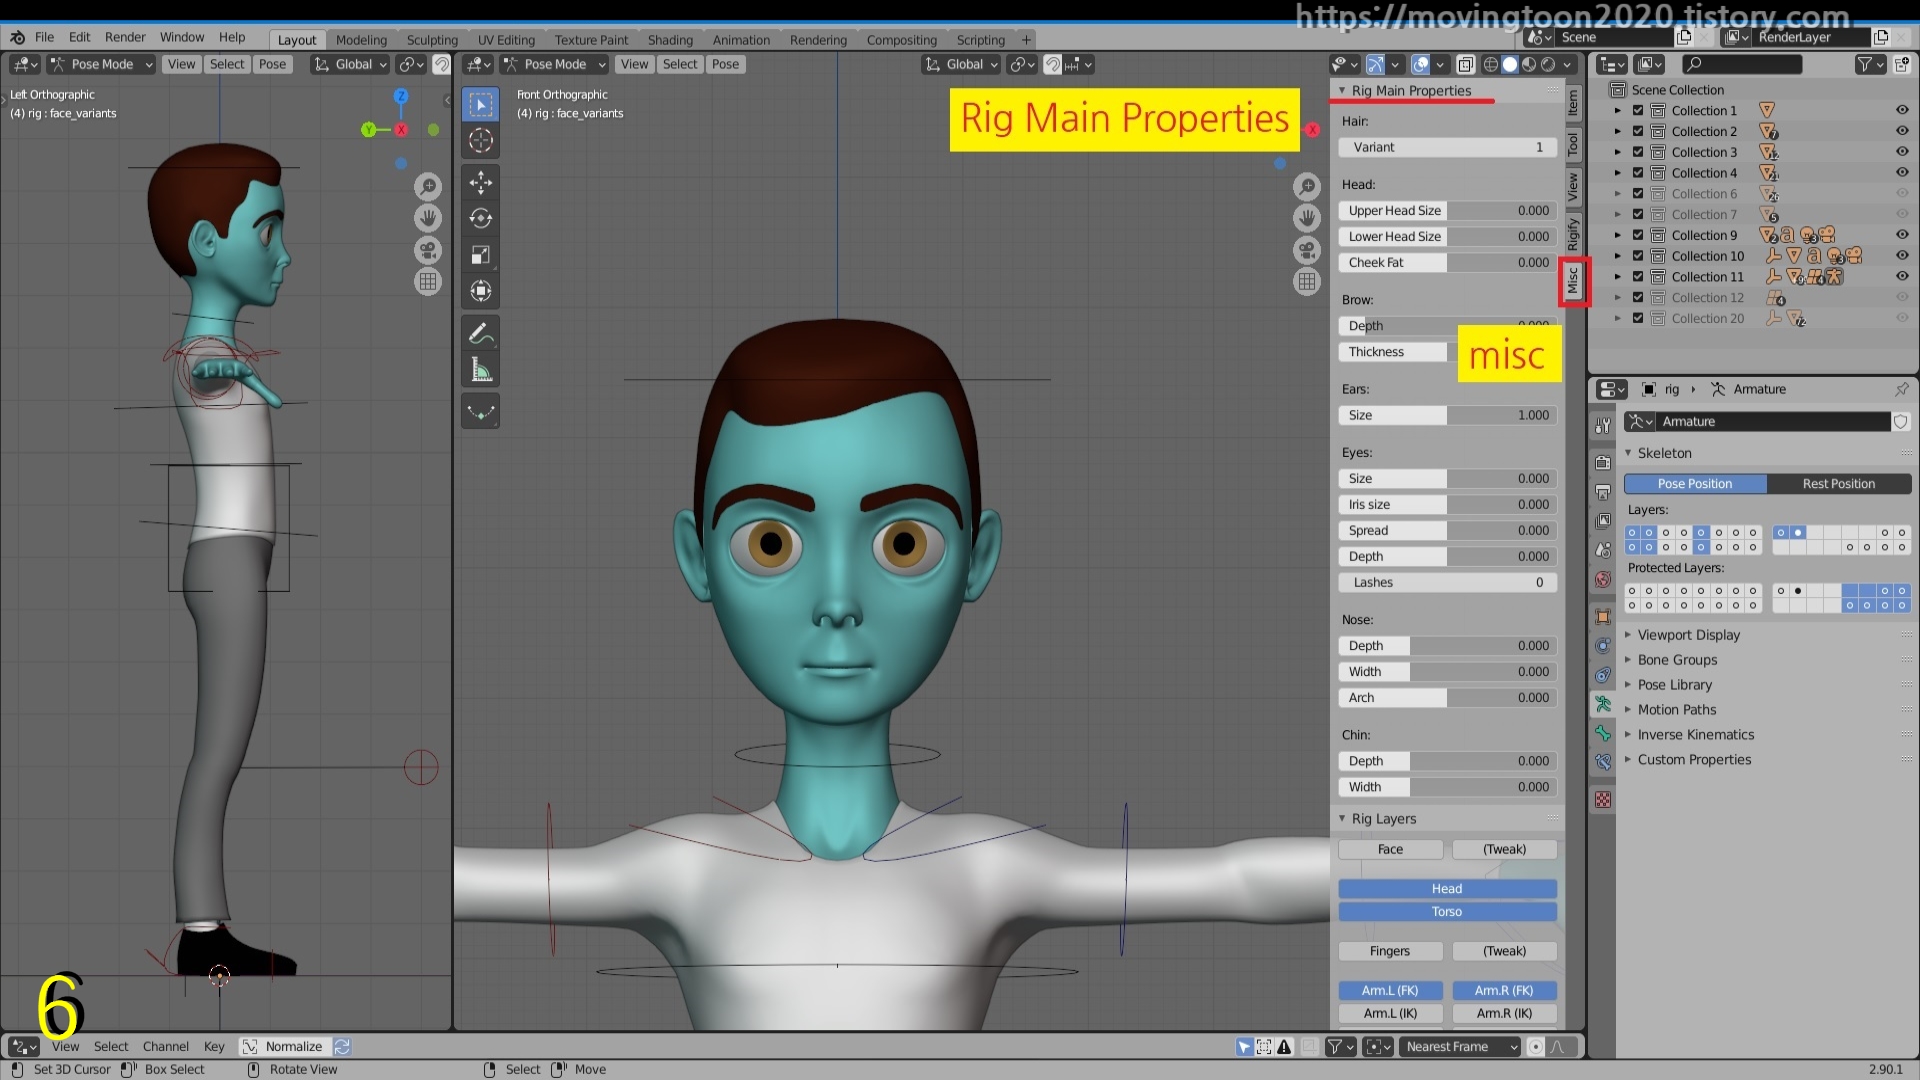Uncheck Collection 3 checkbox
The width and height of the screenshot is (1920, 1080).
click(1638, 152)
